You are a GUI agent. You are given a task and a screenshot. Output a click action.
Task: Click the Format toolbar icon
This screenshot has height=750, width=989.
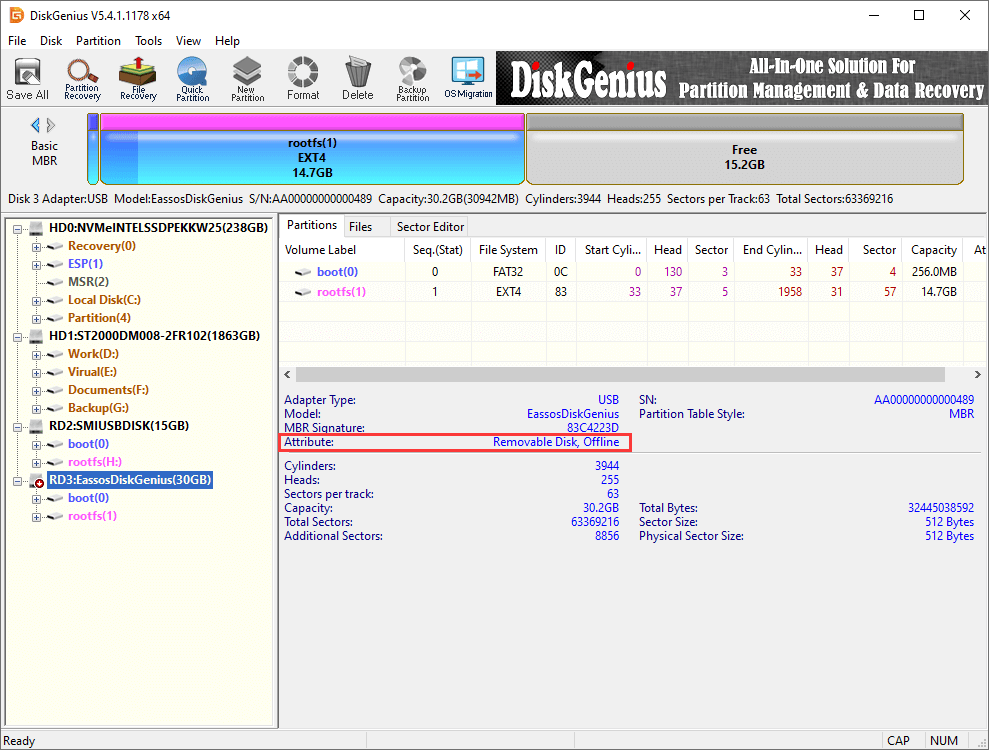pyautogui.click(x=303, y=79)
